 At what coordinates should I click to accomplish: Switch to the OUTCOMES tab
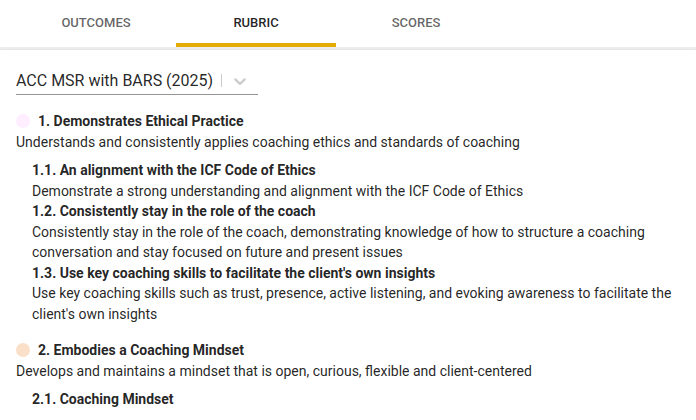coord(96,23)
